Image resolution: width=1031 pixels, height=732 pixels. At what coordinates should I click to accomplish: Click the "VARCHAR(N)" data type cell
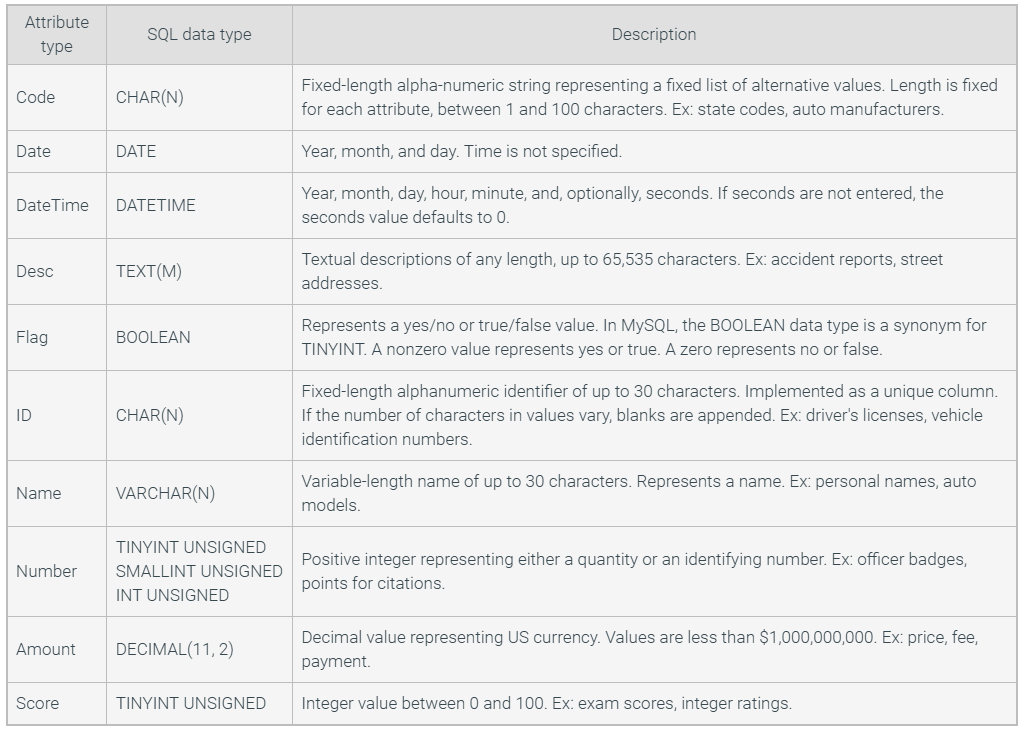pos(165,494)
